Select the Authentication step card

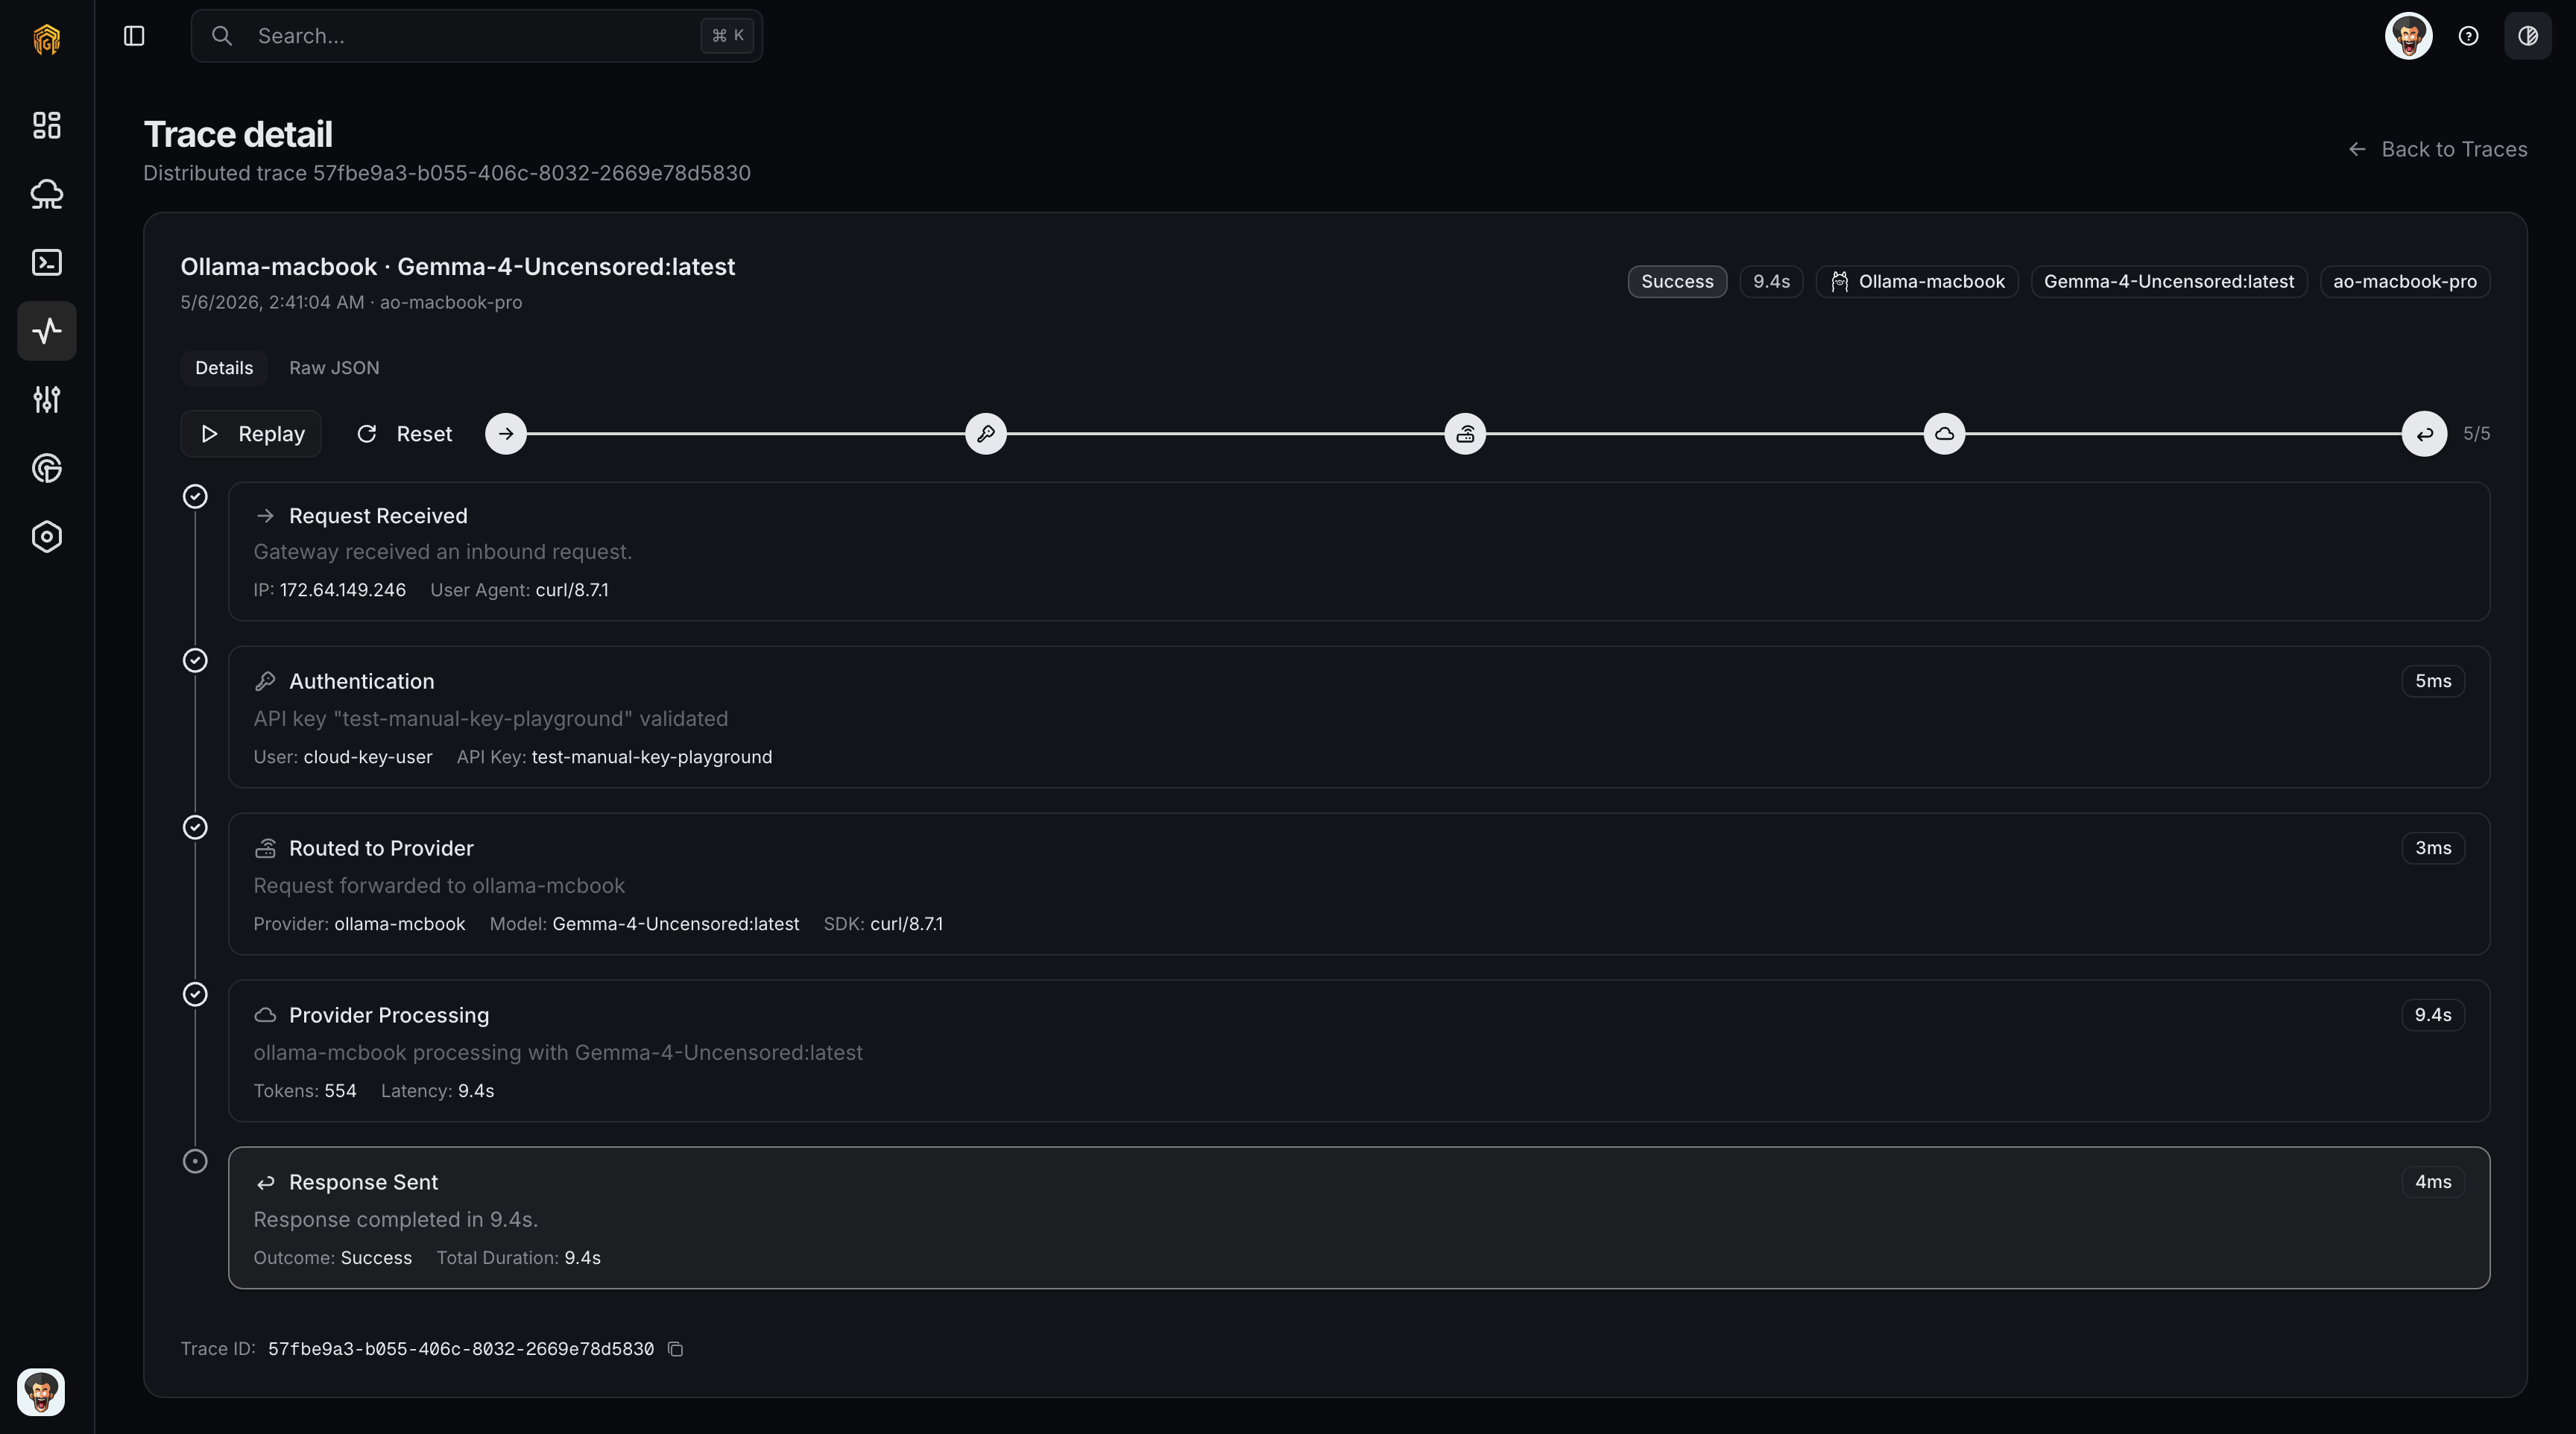click(x=1358, y=717)
